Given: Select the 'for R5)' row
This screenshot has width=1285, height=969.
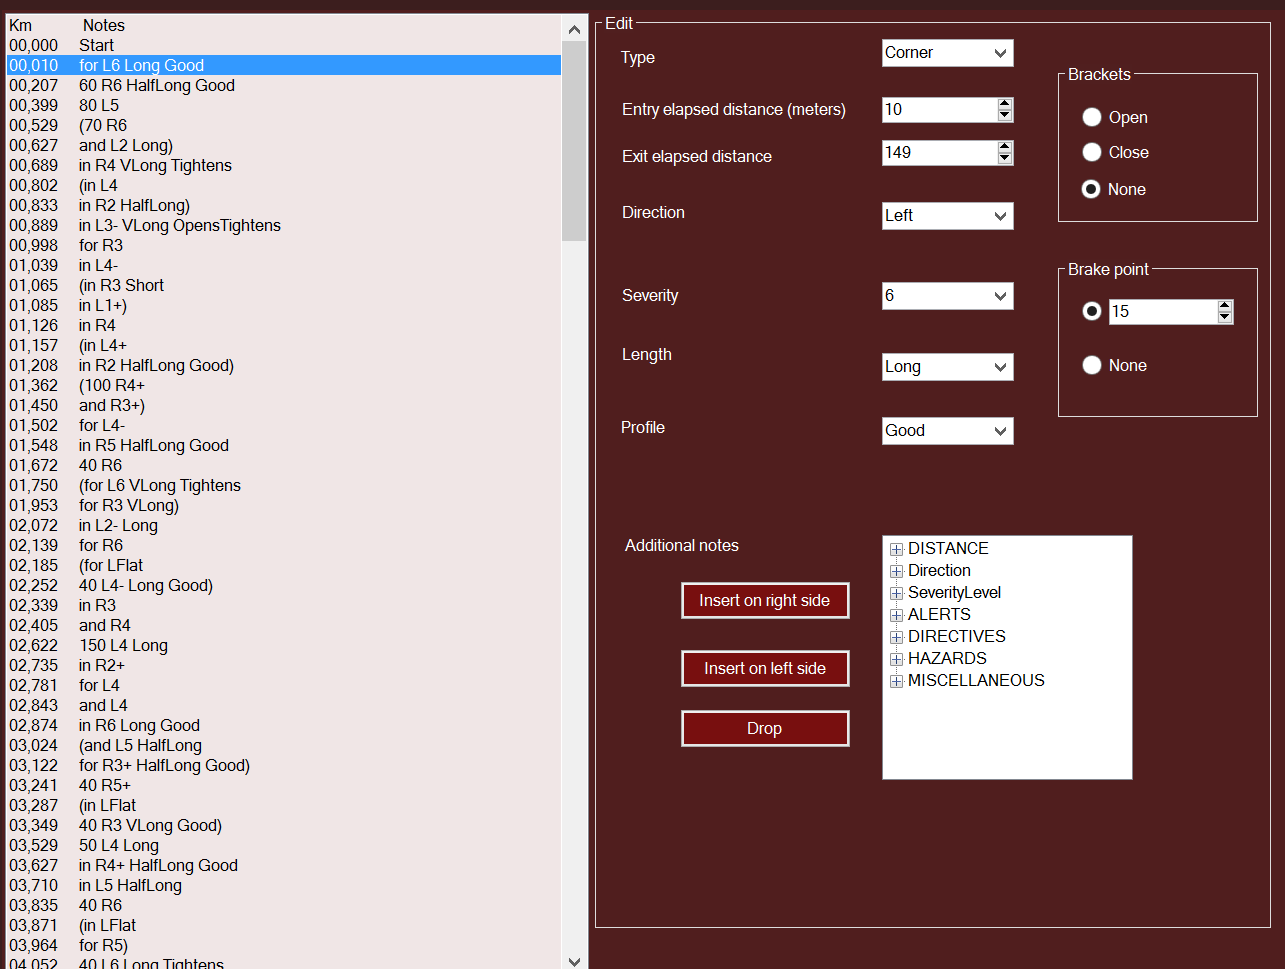Looking at the screenshot, I should click(x=284, y=945).
